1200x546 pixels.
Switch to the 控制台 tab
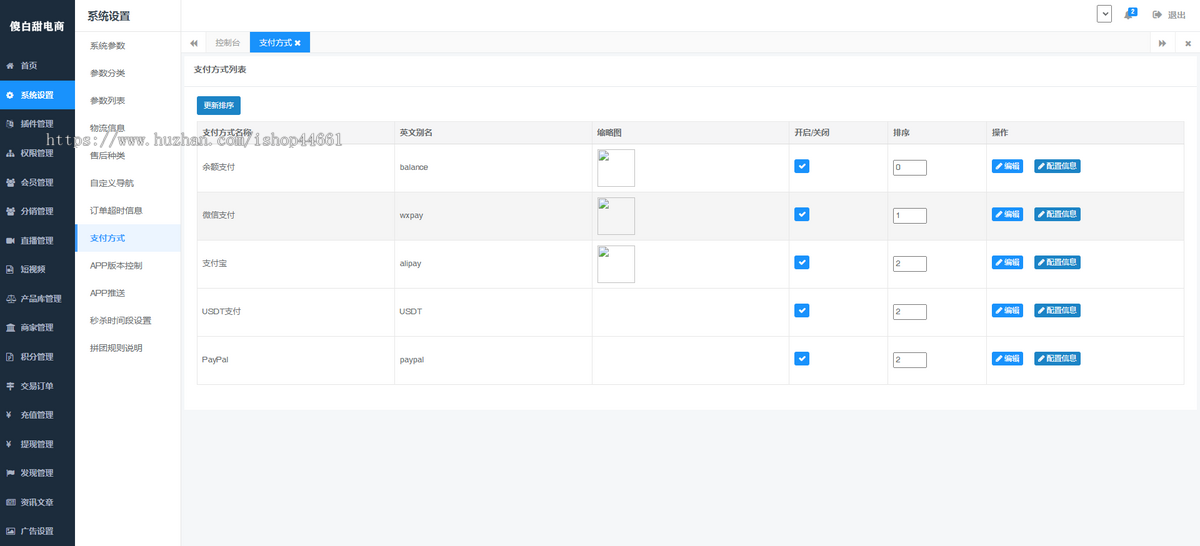click(227, 43)
